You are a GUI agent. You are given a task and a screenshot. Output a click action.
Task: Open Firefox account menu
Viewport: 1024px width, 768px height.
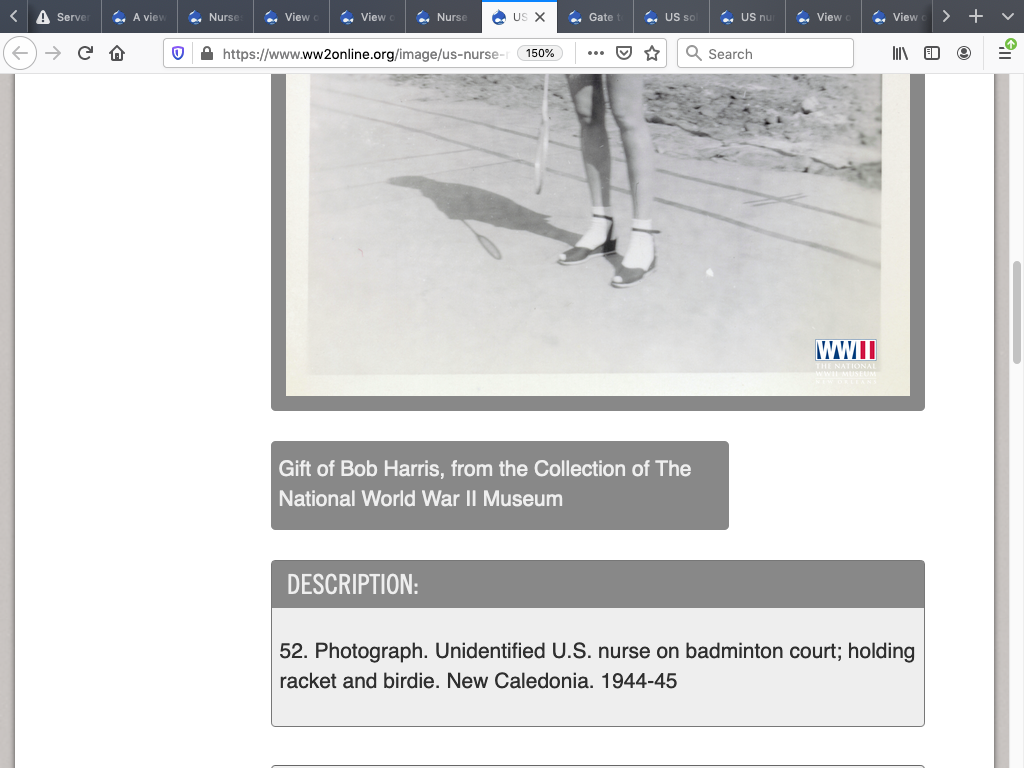(x=964, y=53)
